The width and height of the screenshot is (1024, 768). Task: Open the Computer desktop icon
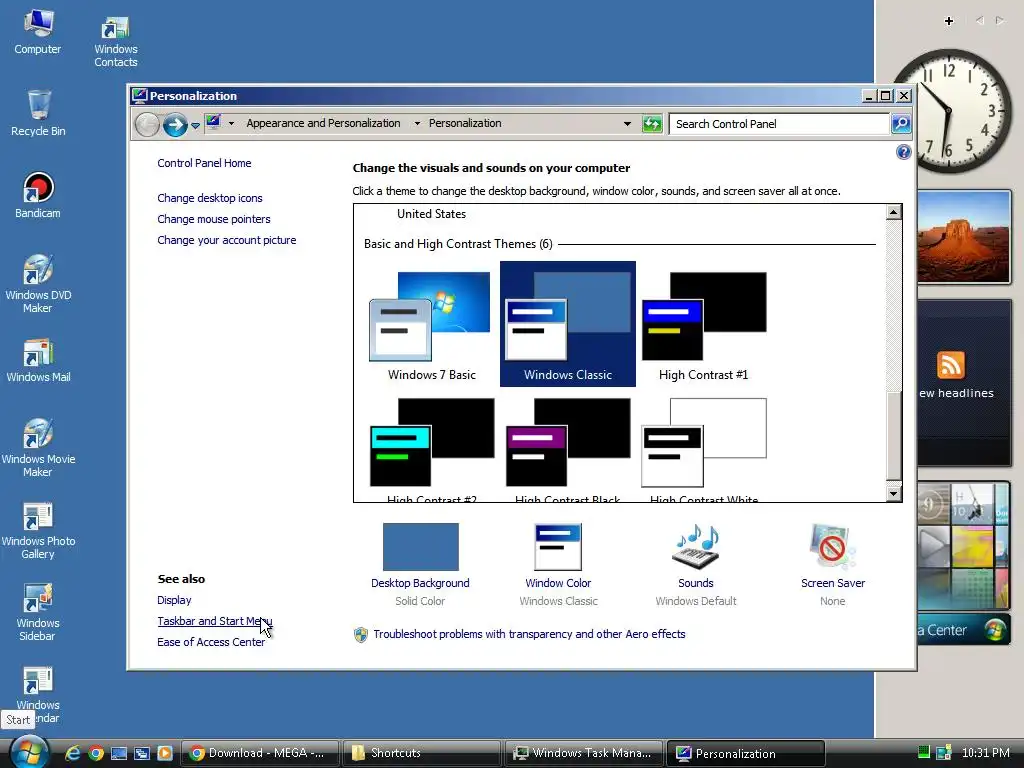point(38,33)
